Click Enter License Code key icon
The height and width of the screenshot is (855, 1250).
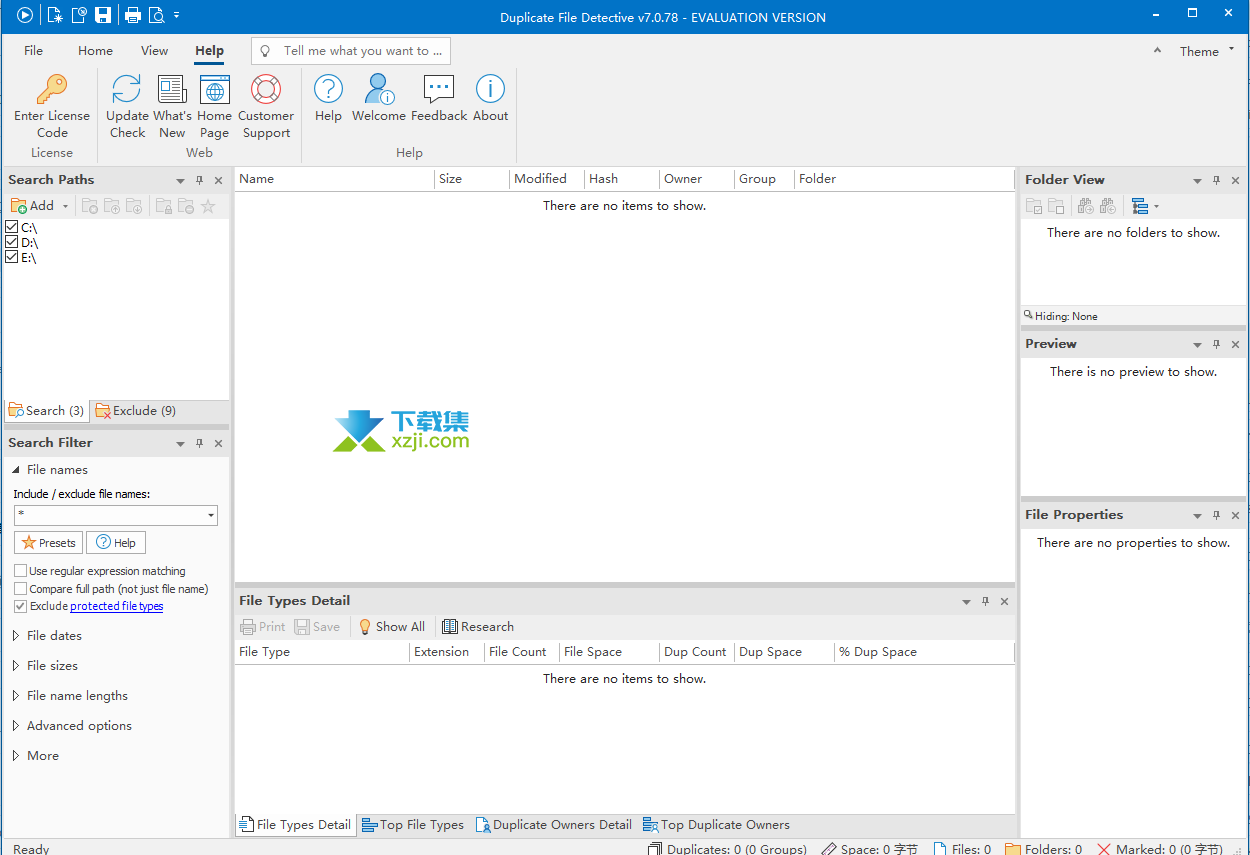click(52, 106)
